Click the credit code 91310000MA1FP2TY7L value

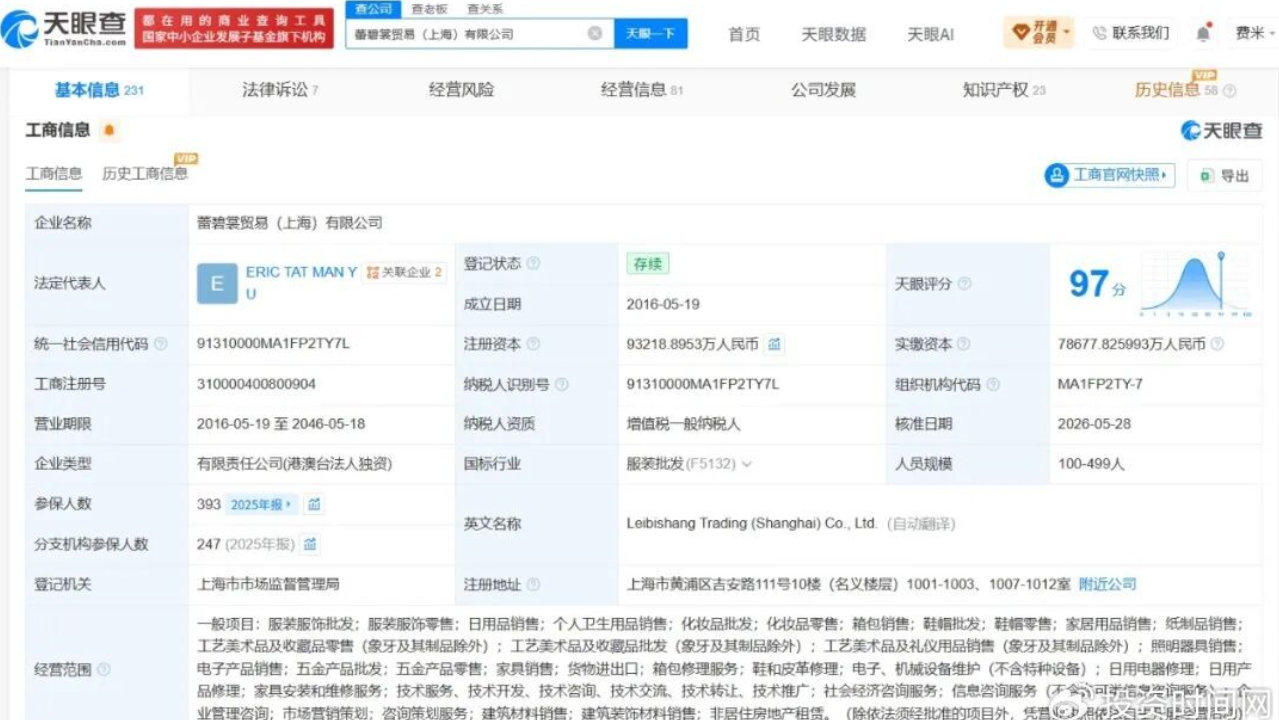point(274,344)
